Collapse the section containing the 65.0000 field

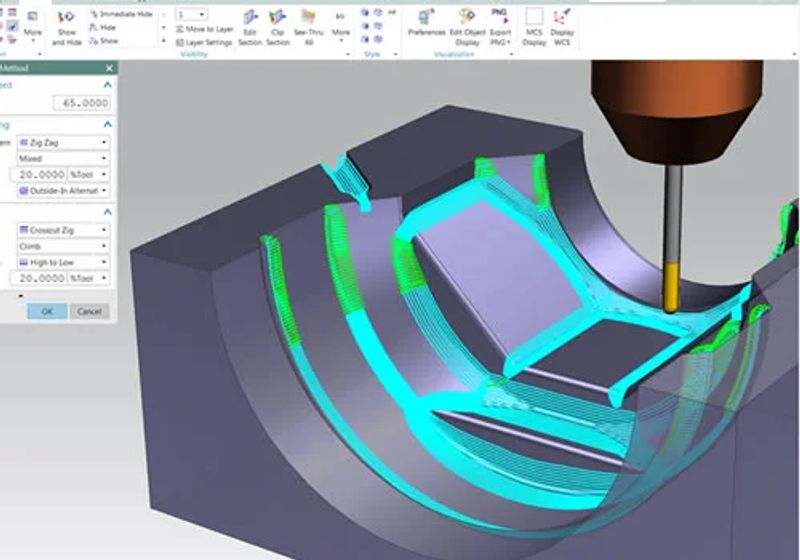click(108, 85)
